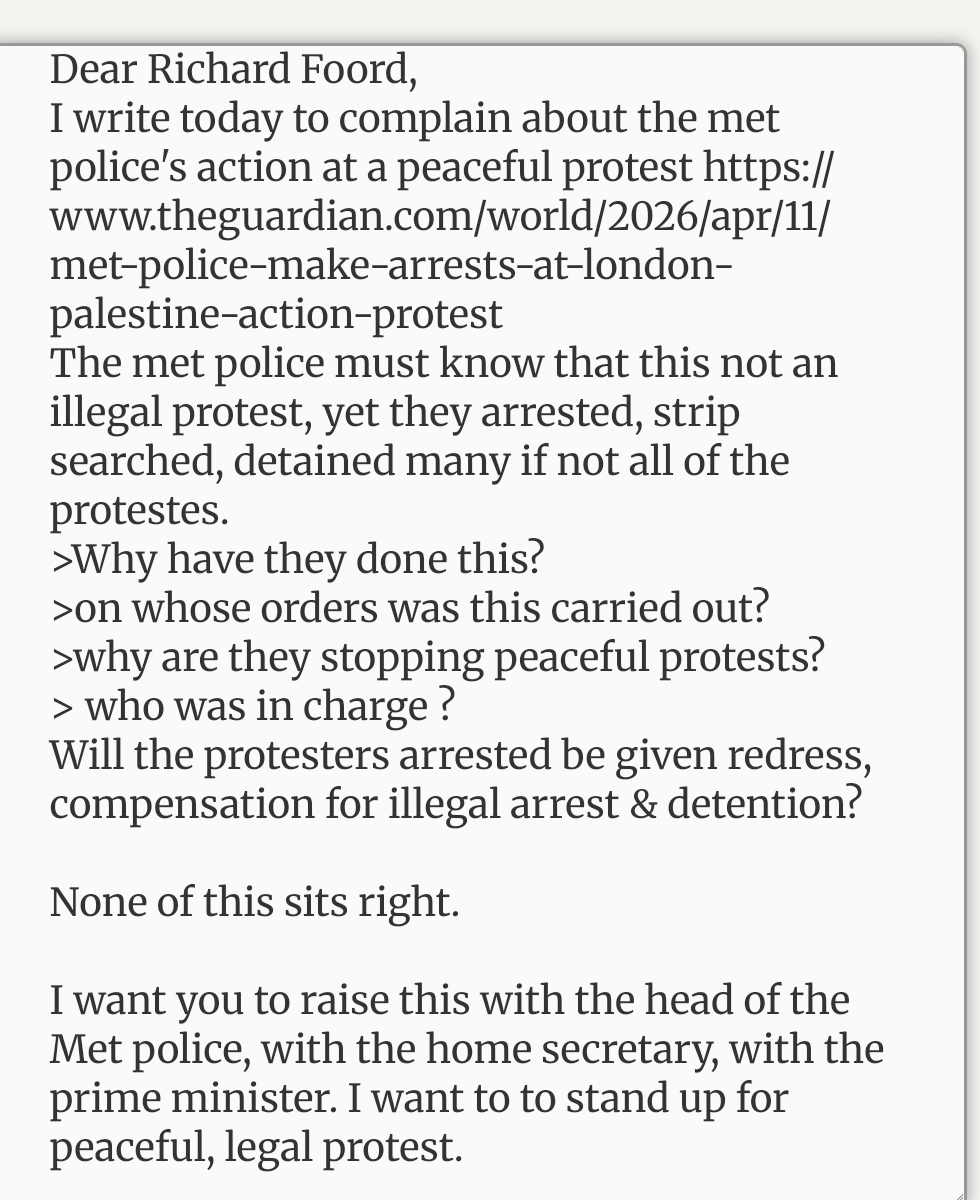Image resolution: width=980 pixels, height=1200 pixels.
Task: Place cursor in 'None of this sits right.' sentence
Action: point(254,903)
